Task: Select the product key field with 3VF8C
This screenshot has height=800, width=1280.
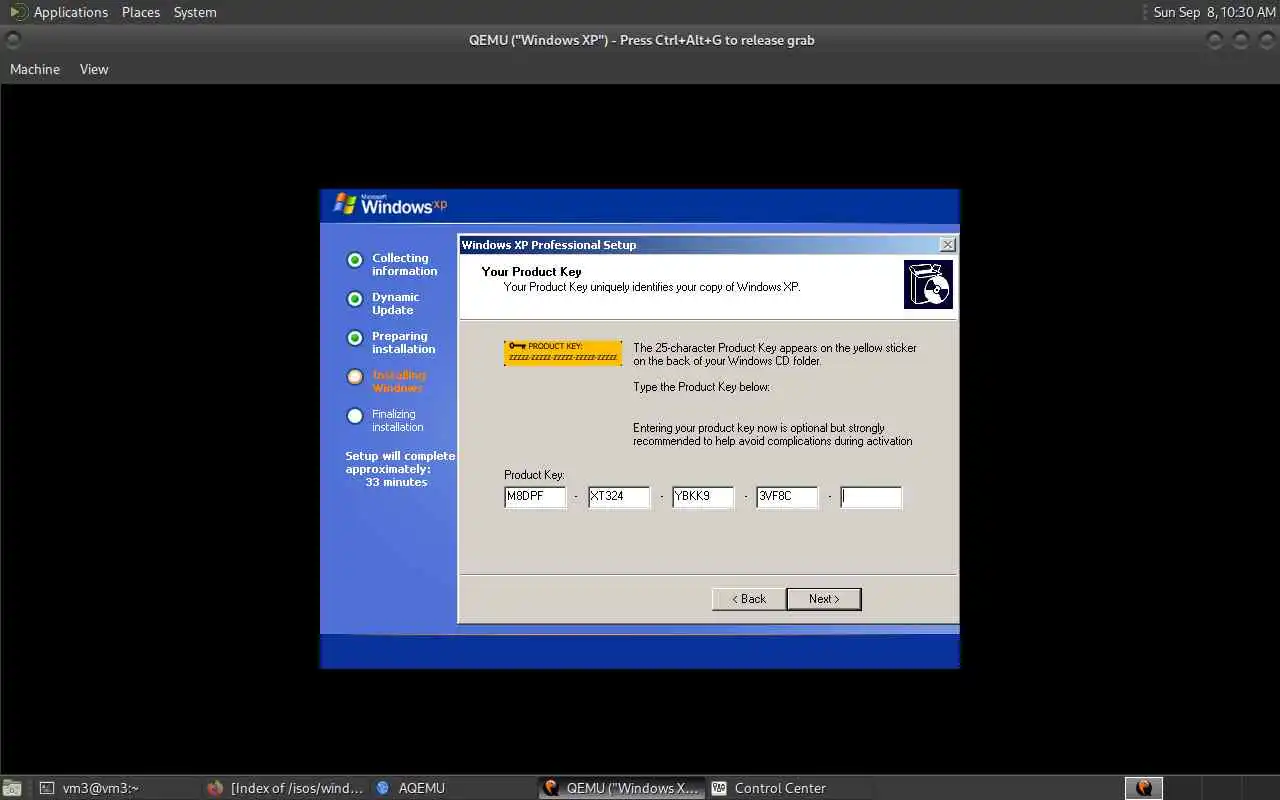Action: click(787, 496)
